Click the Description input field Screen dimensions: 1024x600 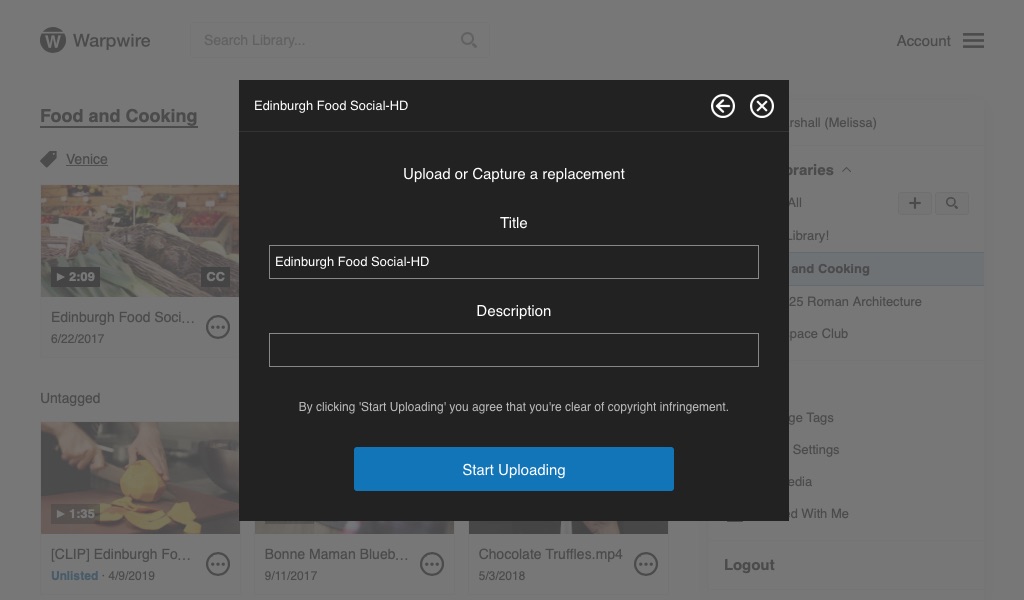(x=513, y=350)
